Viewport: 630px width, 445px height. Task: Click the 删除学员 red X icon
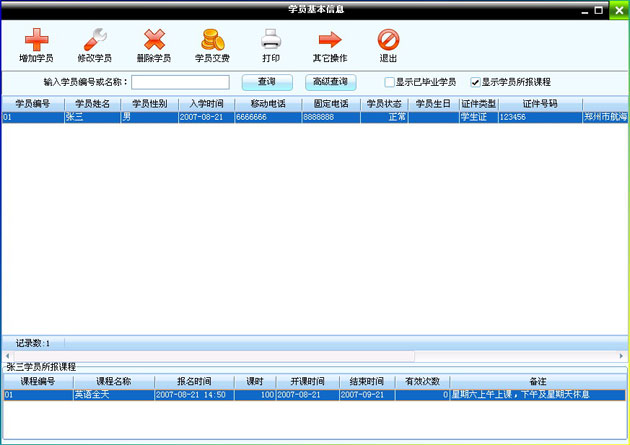pos(153,40)
